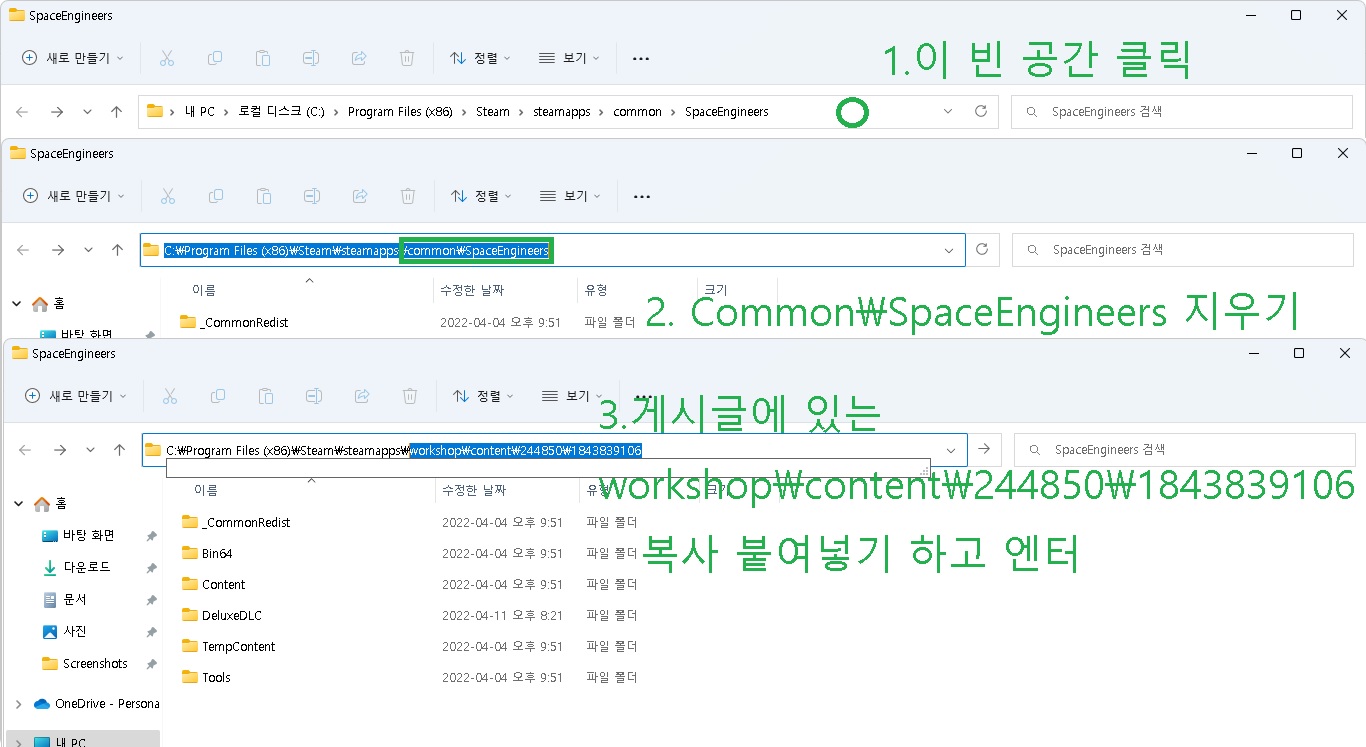
Task: Click the address path field in middle window
Action: pos(553,250)
